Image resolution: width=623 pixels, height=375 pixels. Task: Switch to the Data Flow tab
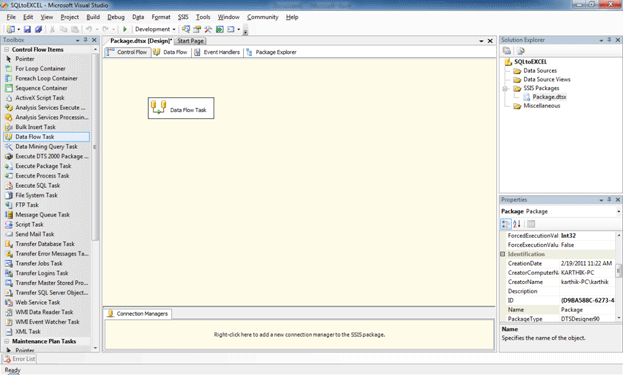[170, 52]
